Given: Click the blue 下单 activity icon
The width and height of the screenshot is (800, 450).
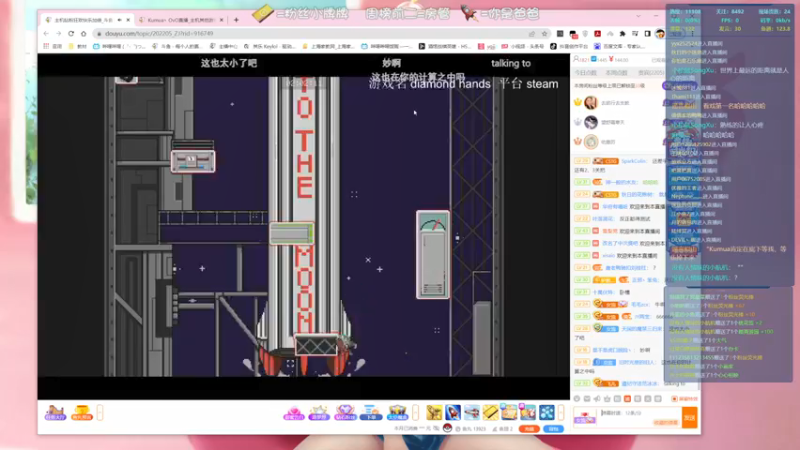Looking at the screenshot, I should [x=371, y=412].
